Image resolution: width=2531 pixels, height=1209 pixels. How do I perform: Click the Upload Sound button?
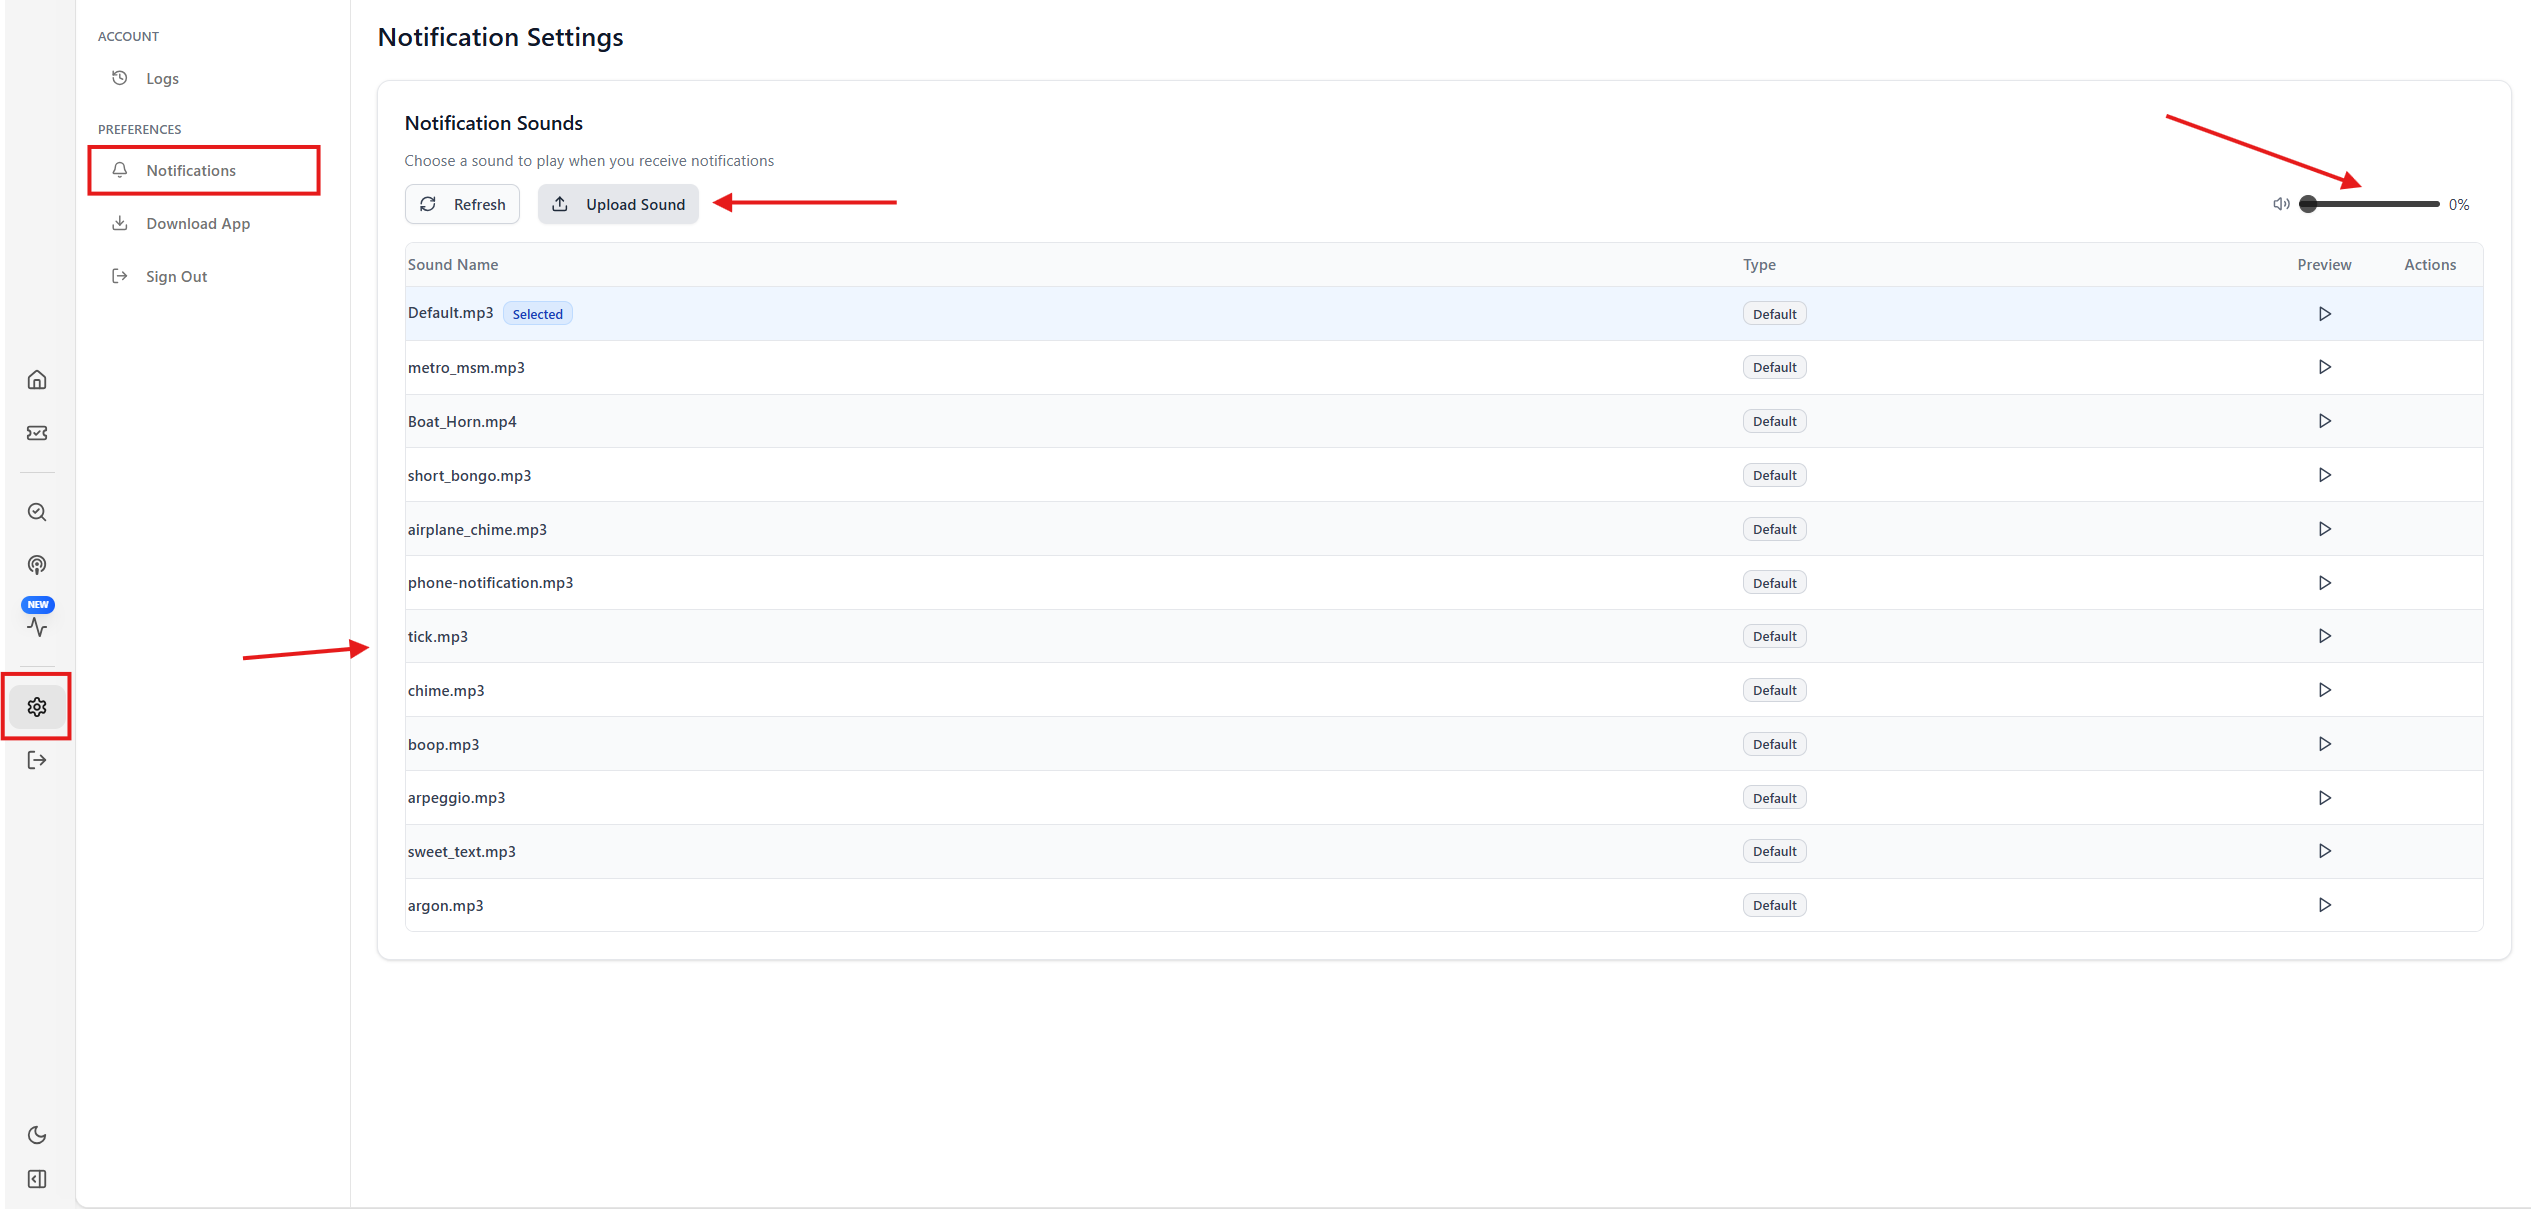click(618, 204)
